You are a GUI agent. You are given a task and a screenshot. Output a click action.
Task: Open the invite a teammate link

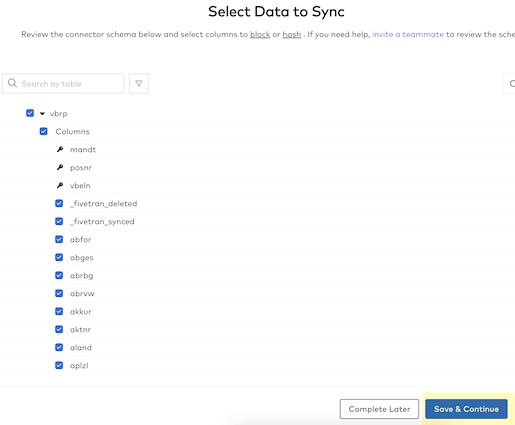[x=408, y=34]
